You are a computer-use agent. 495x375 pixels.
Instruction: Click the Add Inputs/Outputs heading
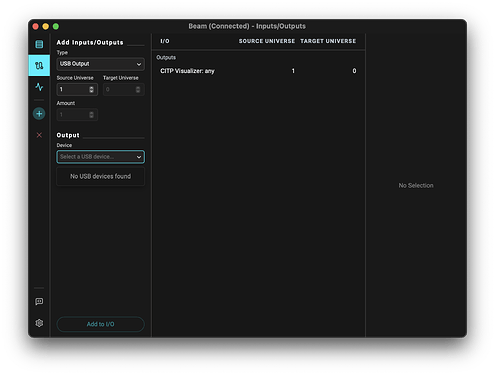[90, 42]
